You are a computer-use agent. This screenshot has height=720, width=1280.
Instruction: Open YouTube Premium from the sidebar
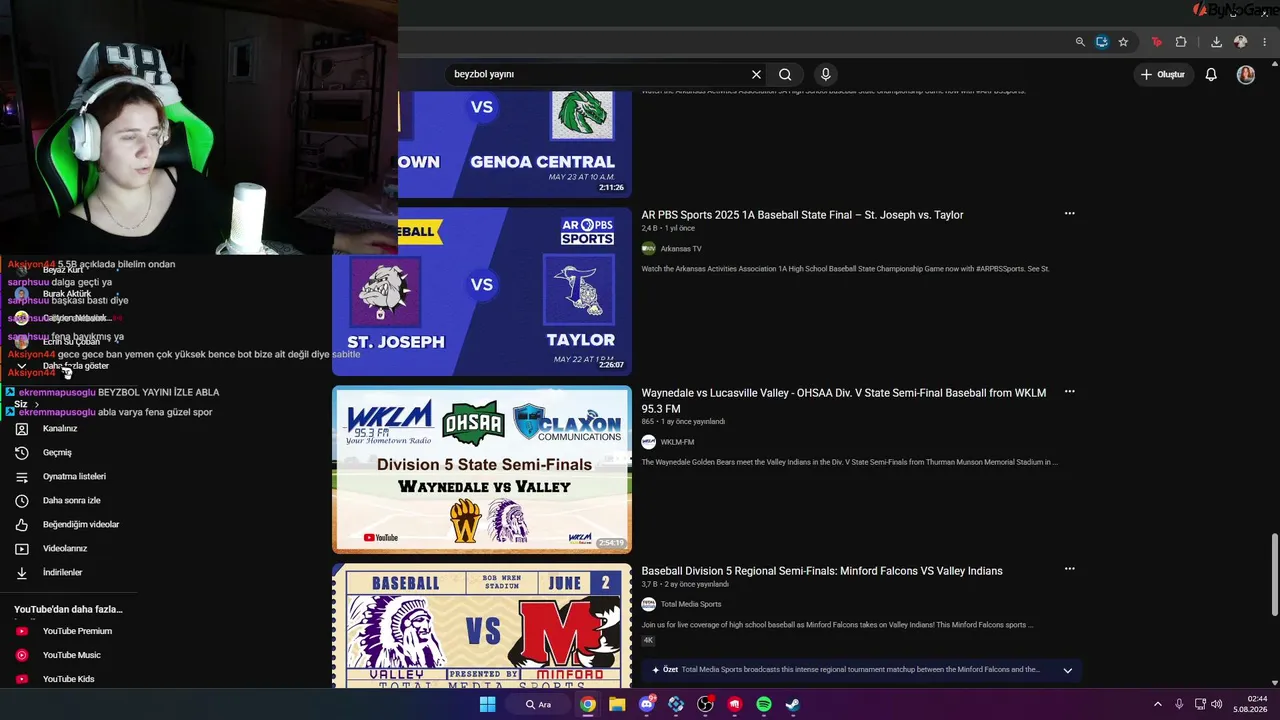(x=77, y=631)
